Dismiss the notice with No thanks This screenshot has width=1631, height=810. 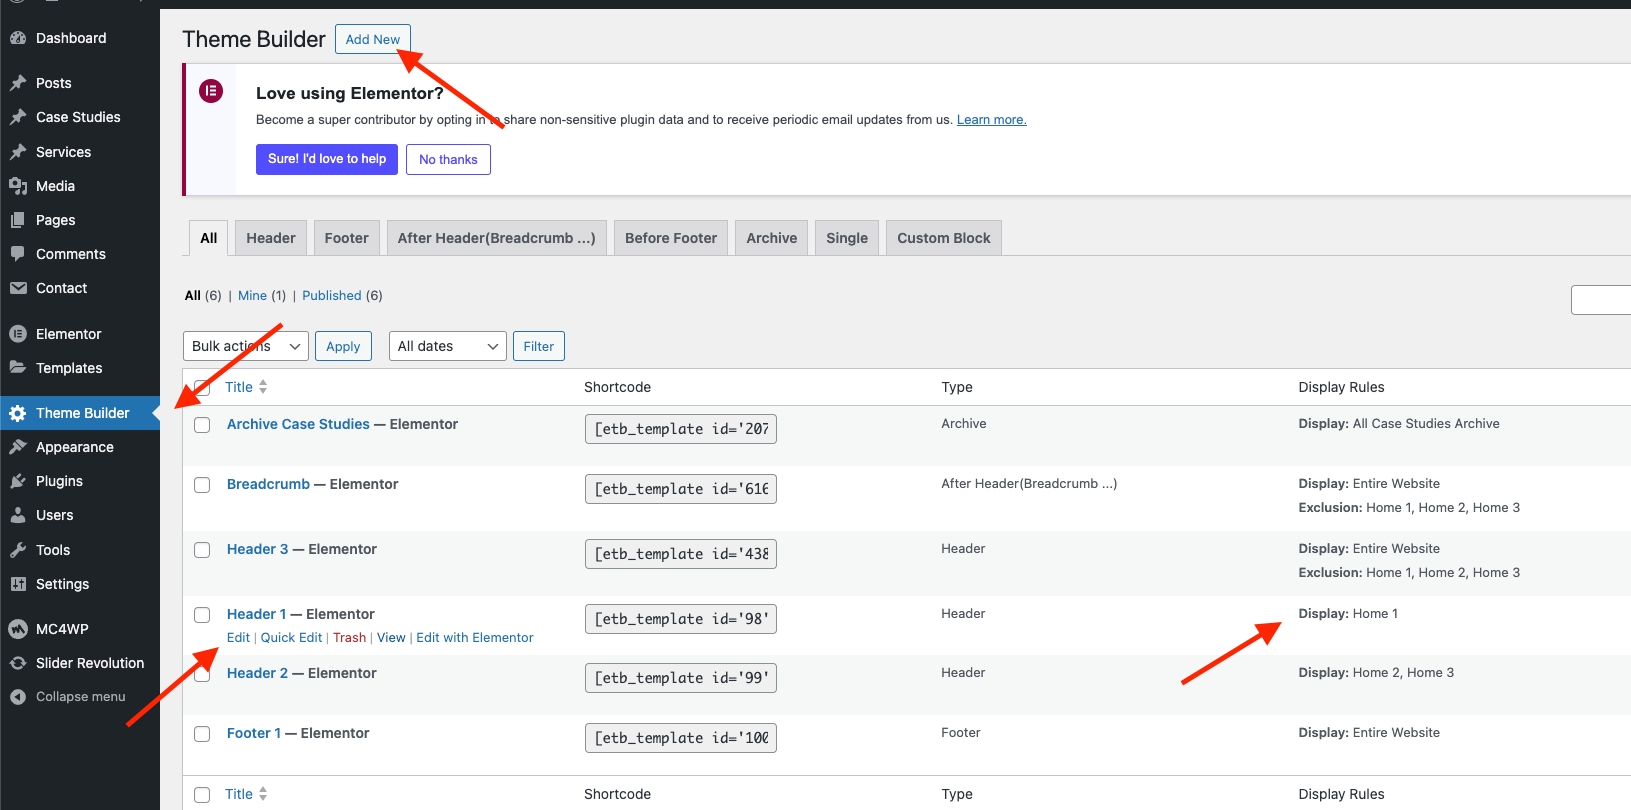click(x=448, y=160)
